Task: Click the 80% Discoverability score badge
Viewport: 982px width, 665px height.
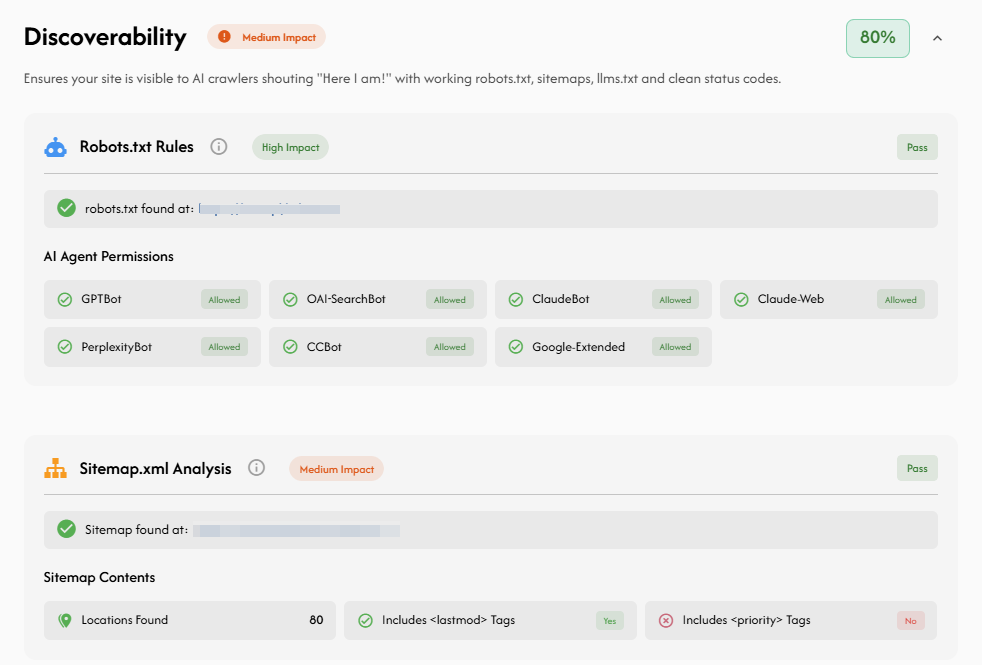Action: (x=877, y=38)
